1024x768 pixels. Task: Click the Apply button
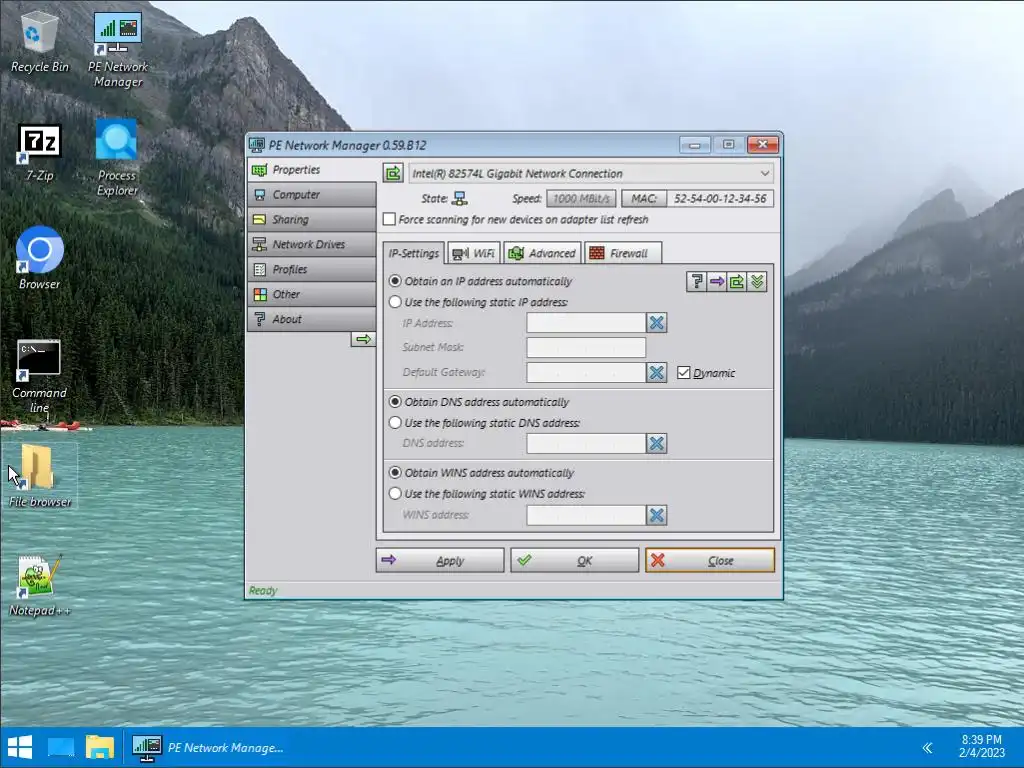click(x=440, y=560)
